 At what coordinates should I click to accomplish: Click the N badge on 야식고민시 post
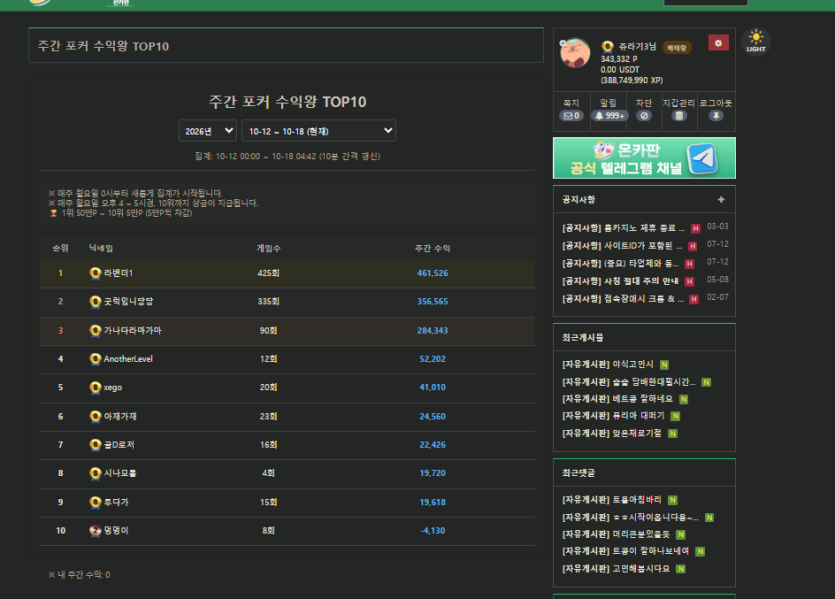pyautogui.click(x=664, y=365)
